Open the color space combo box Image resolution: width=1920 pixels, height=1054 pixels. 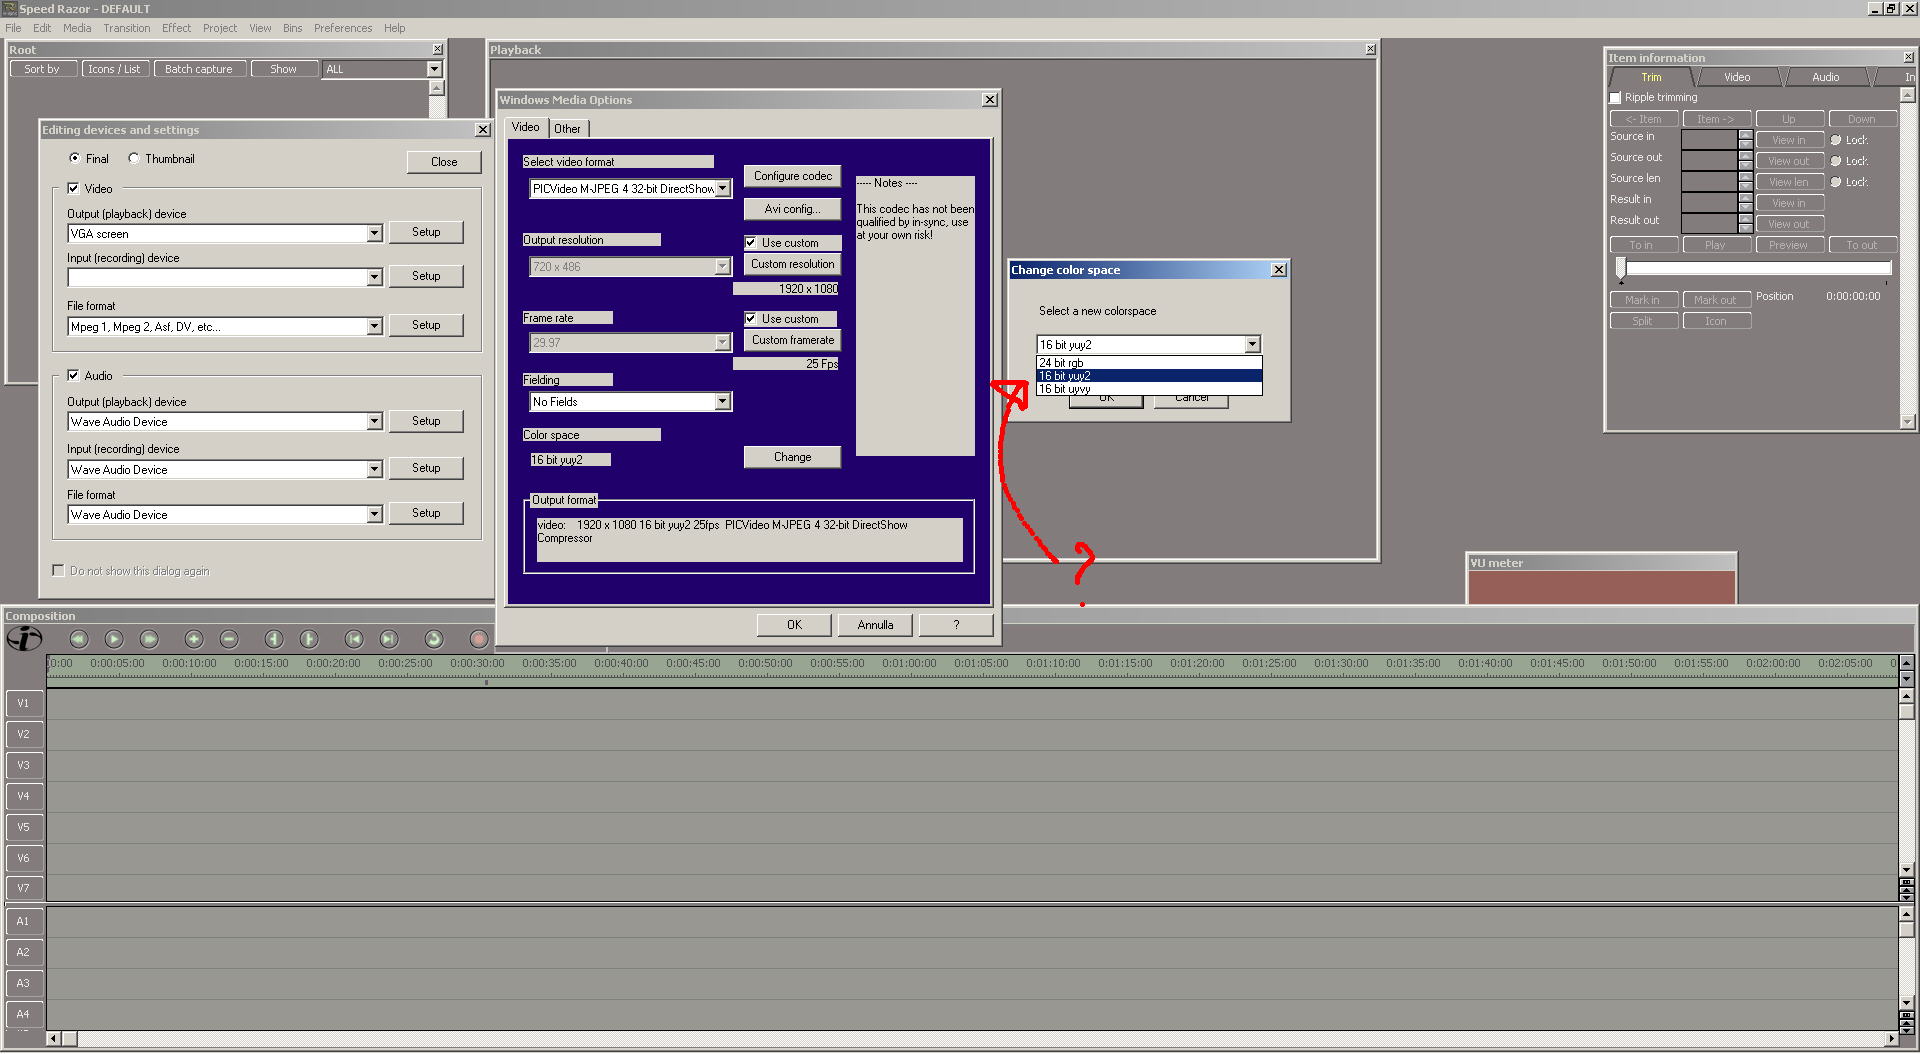click(x=1252, y=344)
